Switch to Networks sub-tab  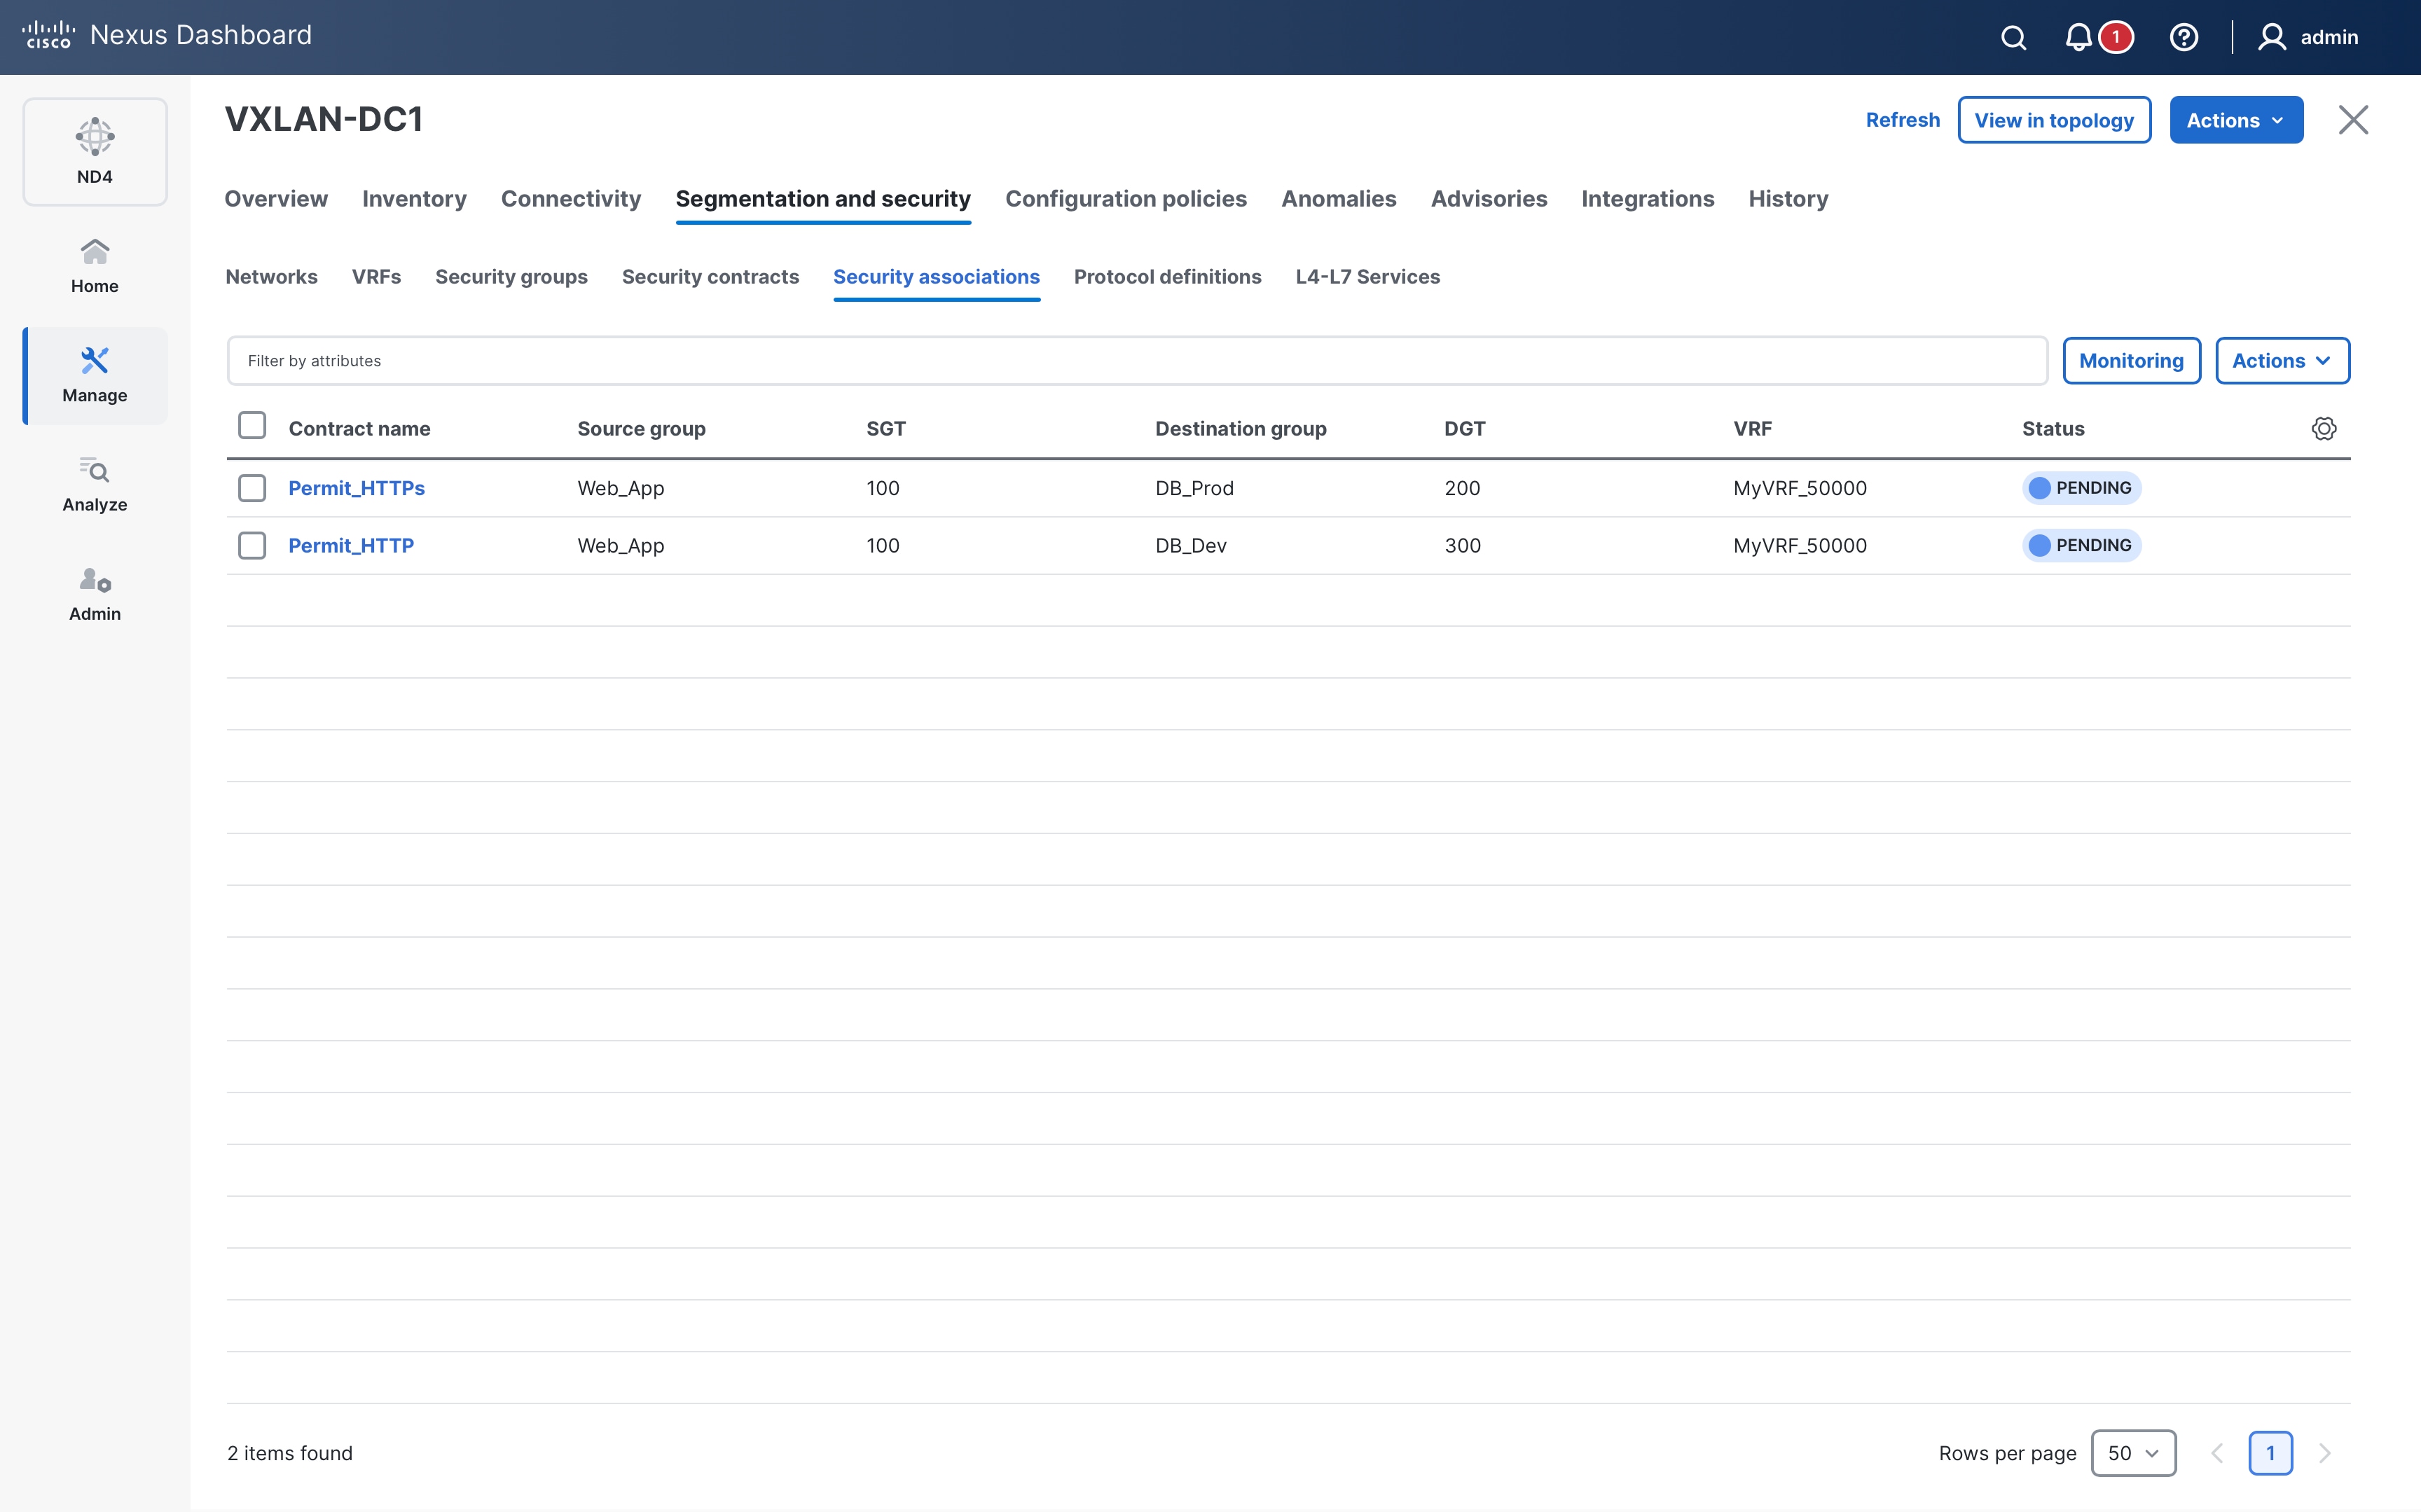pos(271,277)
